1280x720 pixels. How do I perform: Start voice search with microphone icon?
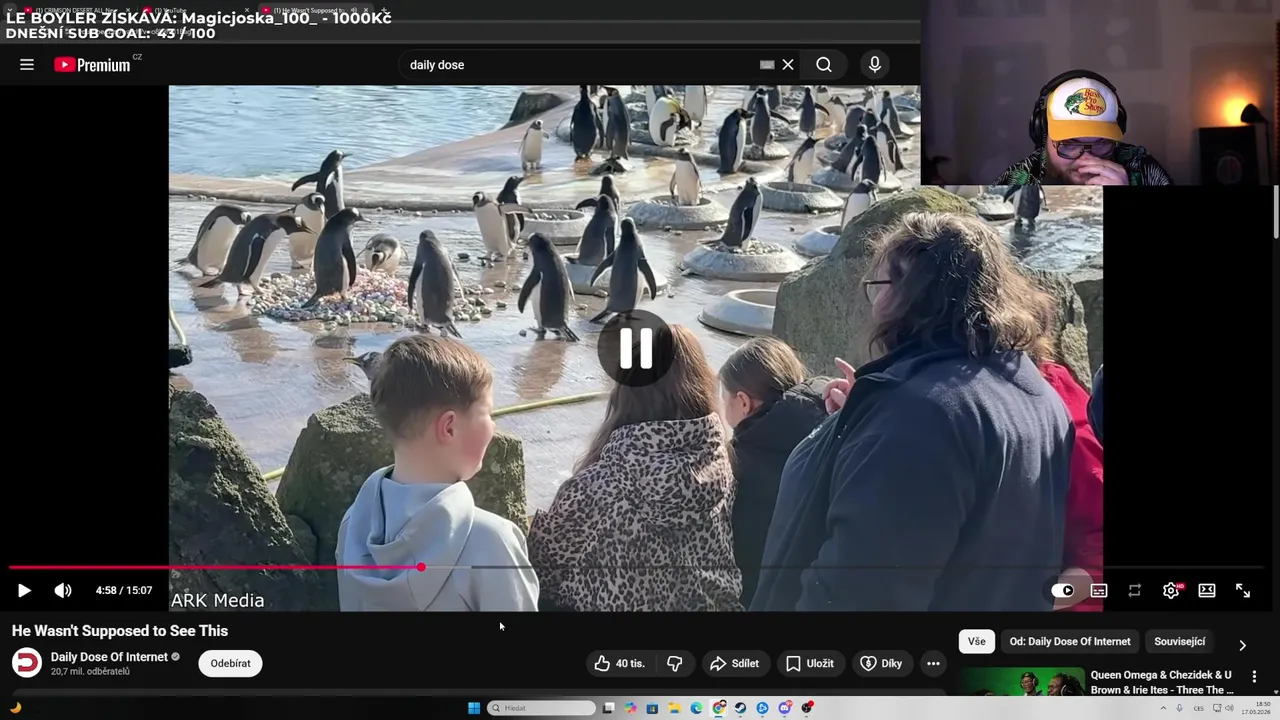875,65
